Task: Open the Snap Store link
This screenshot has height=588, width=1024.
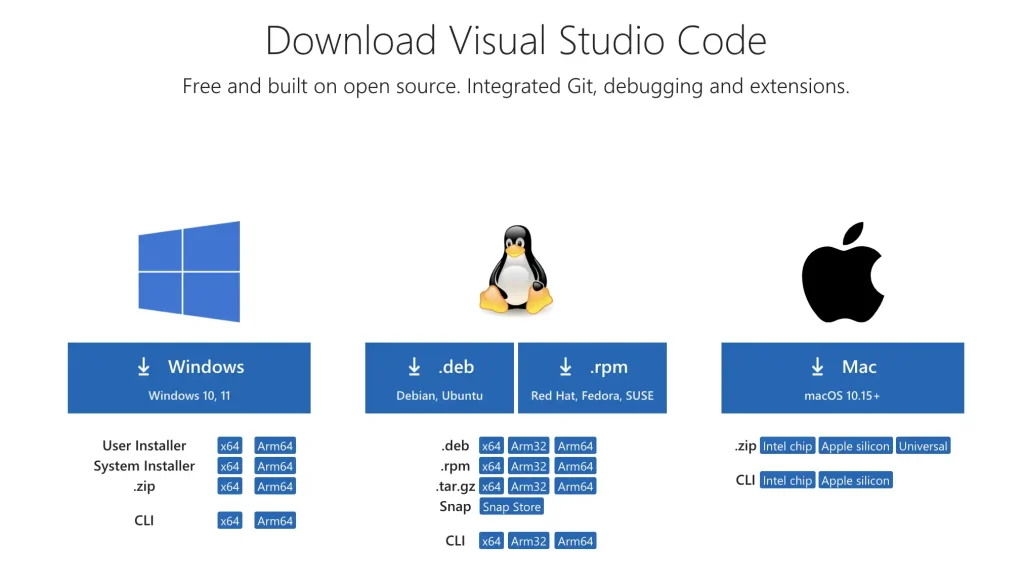Action: pyautogui.click(x=511, y=506)
